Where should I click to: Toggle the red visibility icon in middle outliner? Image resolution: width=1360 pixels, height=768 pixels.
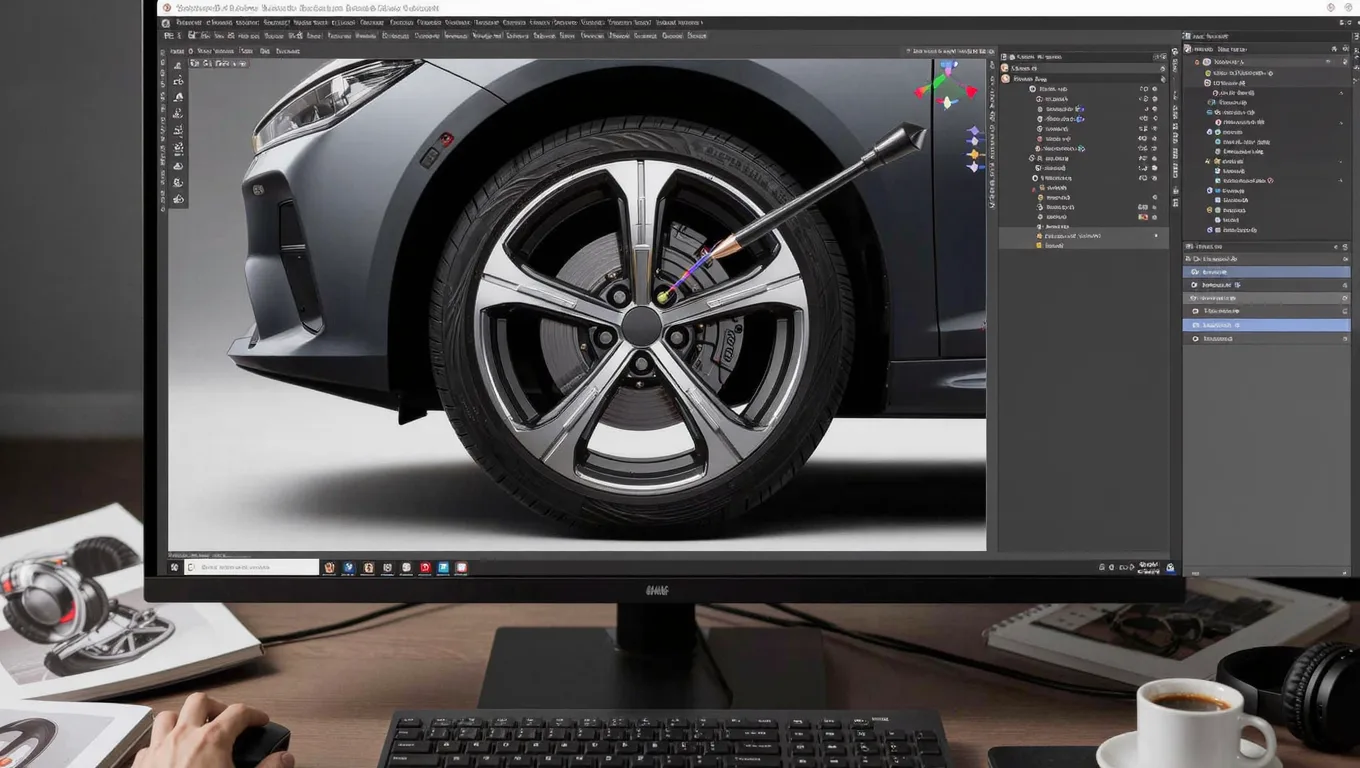click(1143, 217)
